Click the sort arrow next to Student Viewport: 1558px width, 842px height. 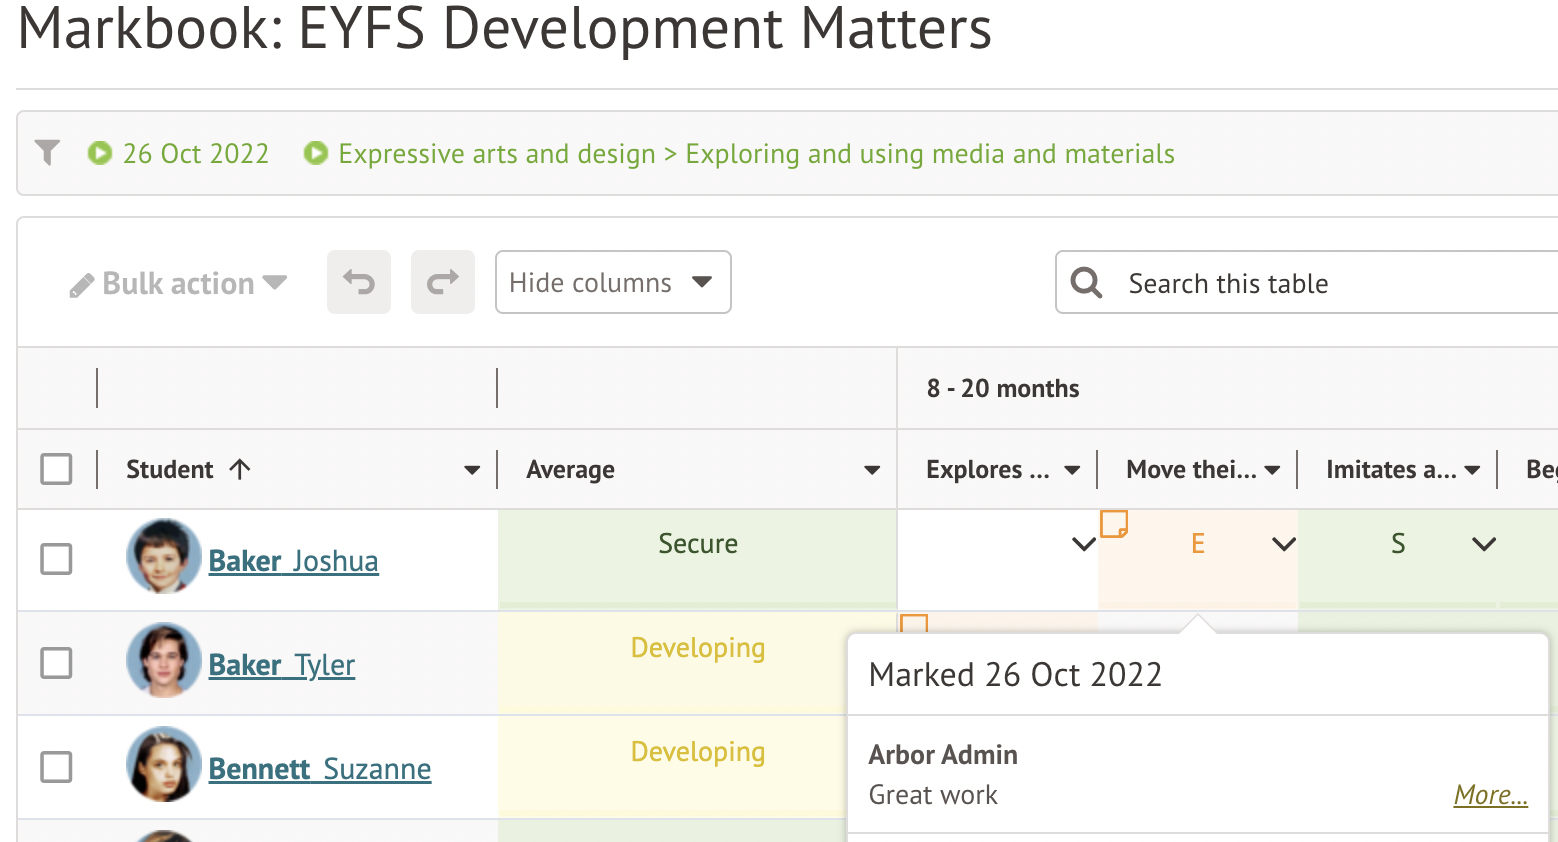[x=240, y=469]
